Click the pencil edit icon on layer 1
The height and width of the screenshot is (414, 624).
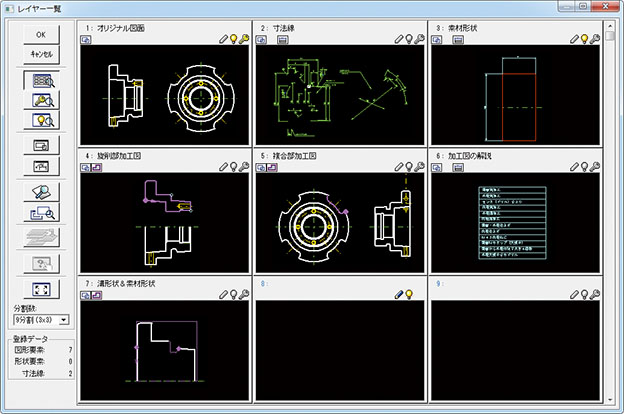point(225,41)
